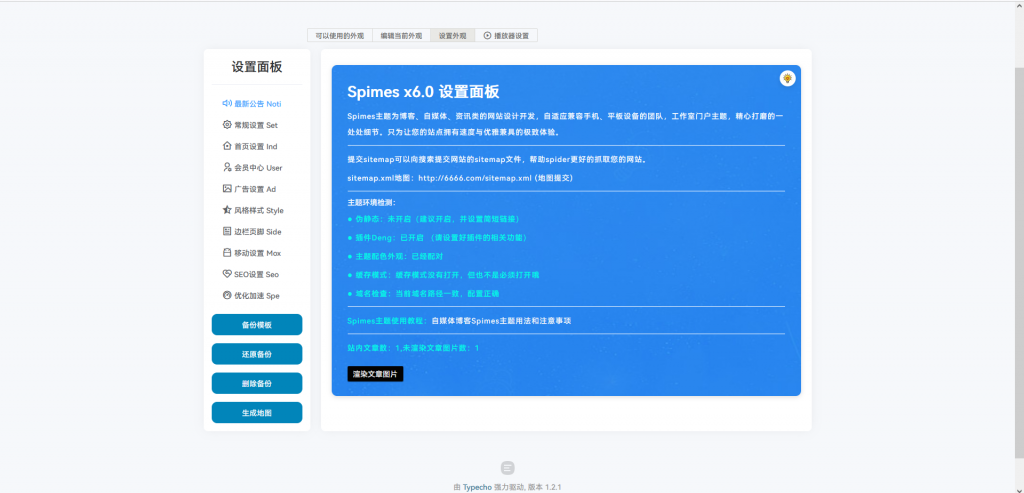The height and width of the screenshot is (493, 1024).
Task: Click the Typecho link in the footer
Action: point(477,487)
